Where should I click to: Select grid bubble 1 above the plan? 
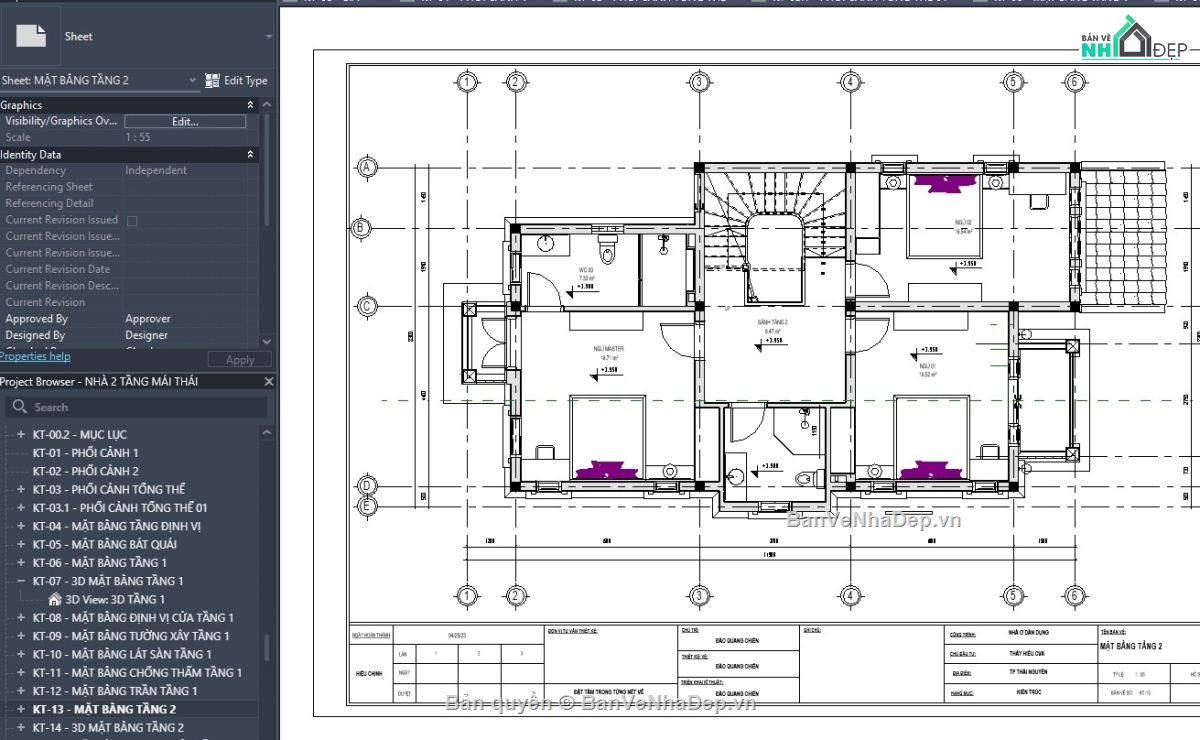[465, 82]
